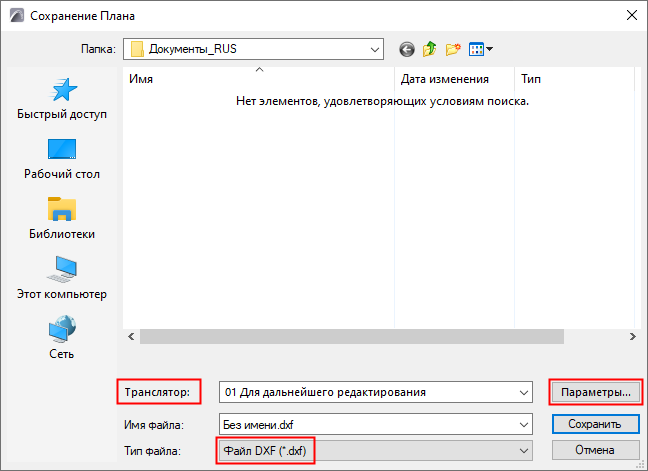Image resolution: width=648 pixels, height=471 pixels.
Task: Click the Сохранить button
Action: click(x=596, y=424)
